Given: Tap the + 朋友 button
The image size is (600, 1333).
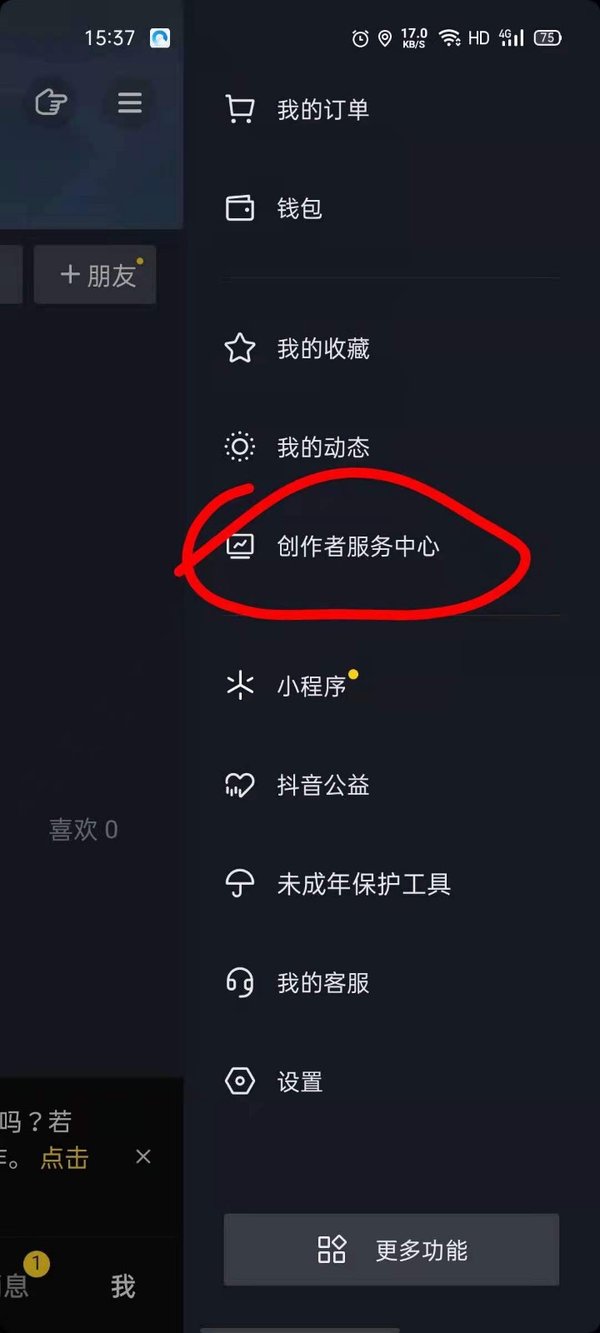Looking at the screenshot, I should (x=96, y=275).
